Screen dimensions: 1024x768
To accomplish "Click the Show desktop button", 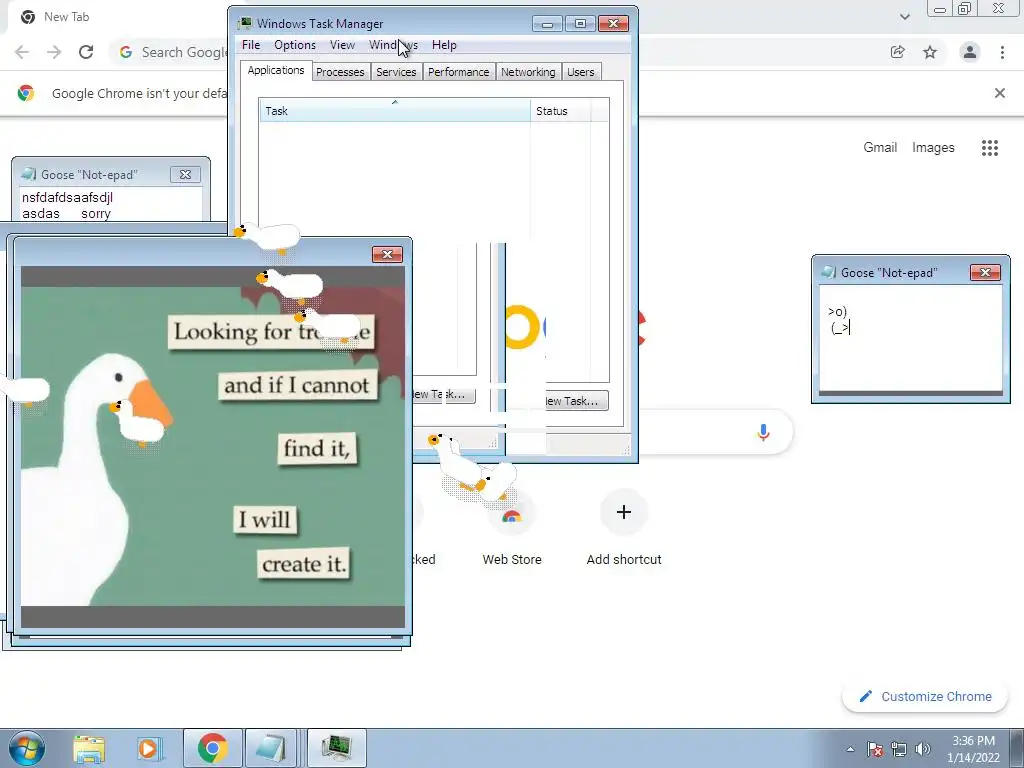I will [1017, 748].
